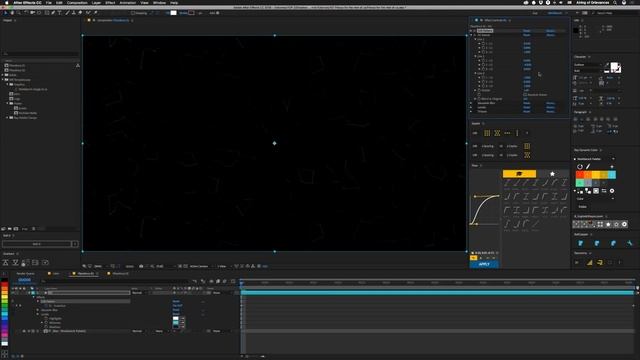Image resolution: width=640 pixels, height=360 pixels.
Task: Open the viewer magnification dropdown
Action: [99, 266]
